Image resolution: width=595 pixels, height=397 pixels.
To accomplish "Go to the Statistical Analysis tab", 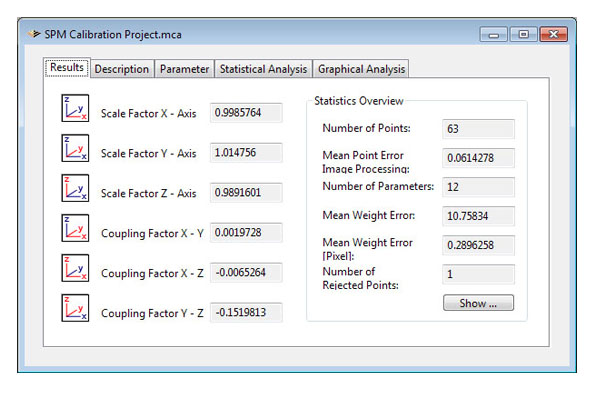I will click(x=263, y=69).
